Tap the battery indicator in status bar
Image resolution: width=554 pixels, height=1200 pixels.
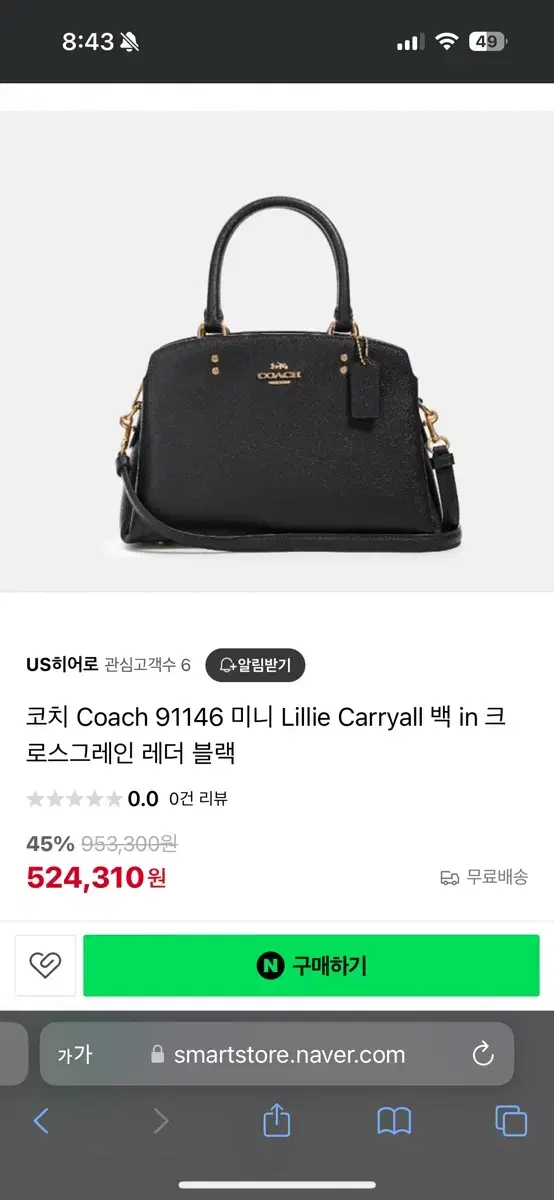490,42
